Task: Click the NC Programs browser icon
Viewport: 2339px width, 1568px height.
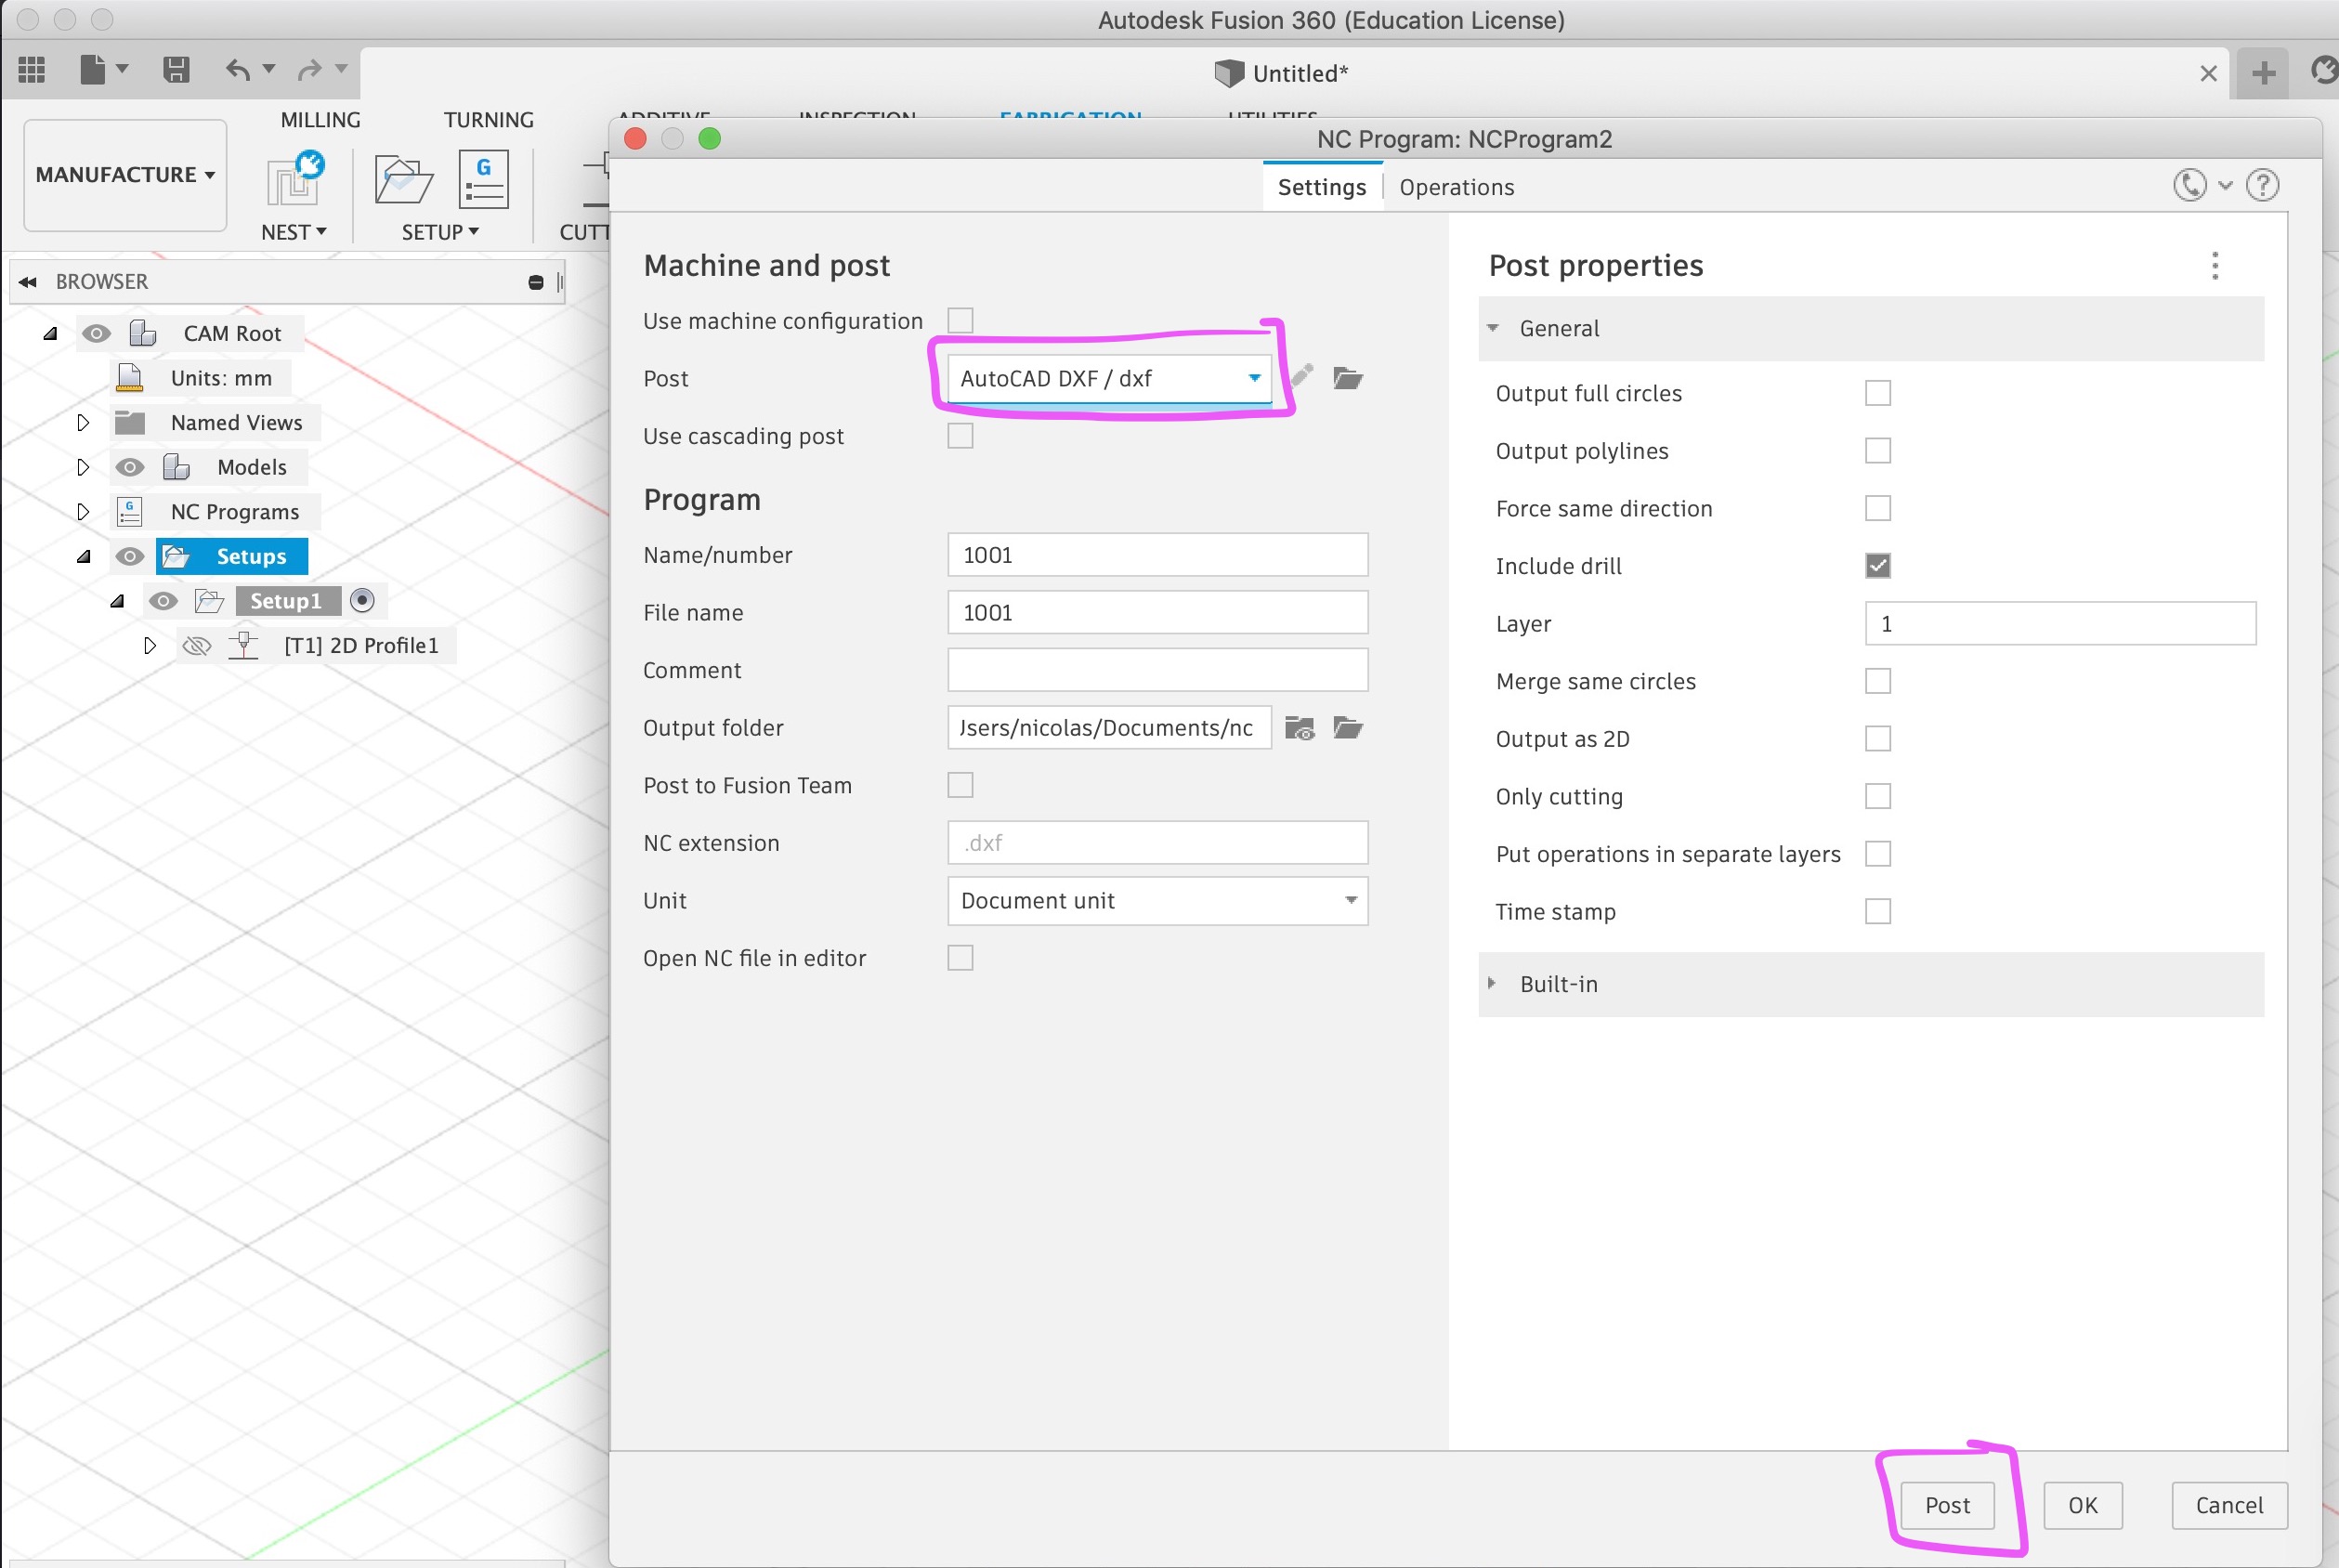Action: coord(129,512)
